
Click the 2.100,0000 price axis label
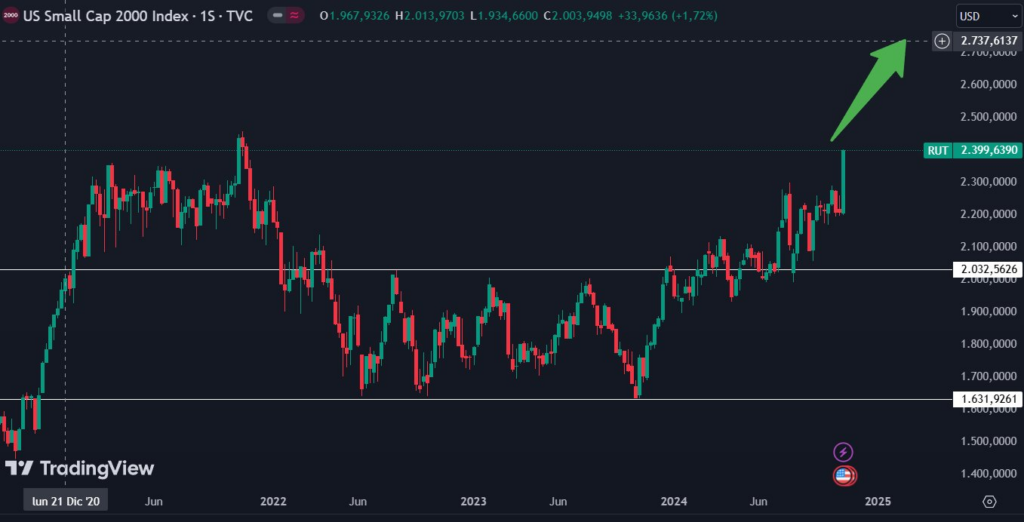coord(988,247)
